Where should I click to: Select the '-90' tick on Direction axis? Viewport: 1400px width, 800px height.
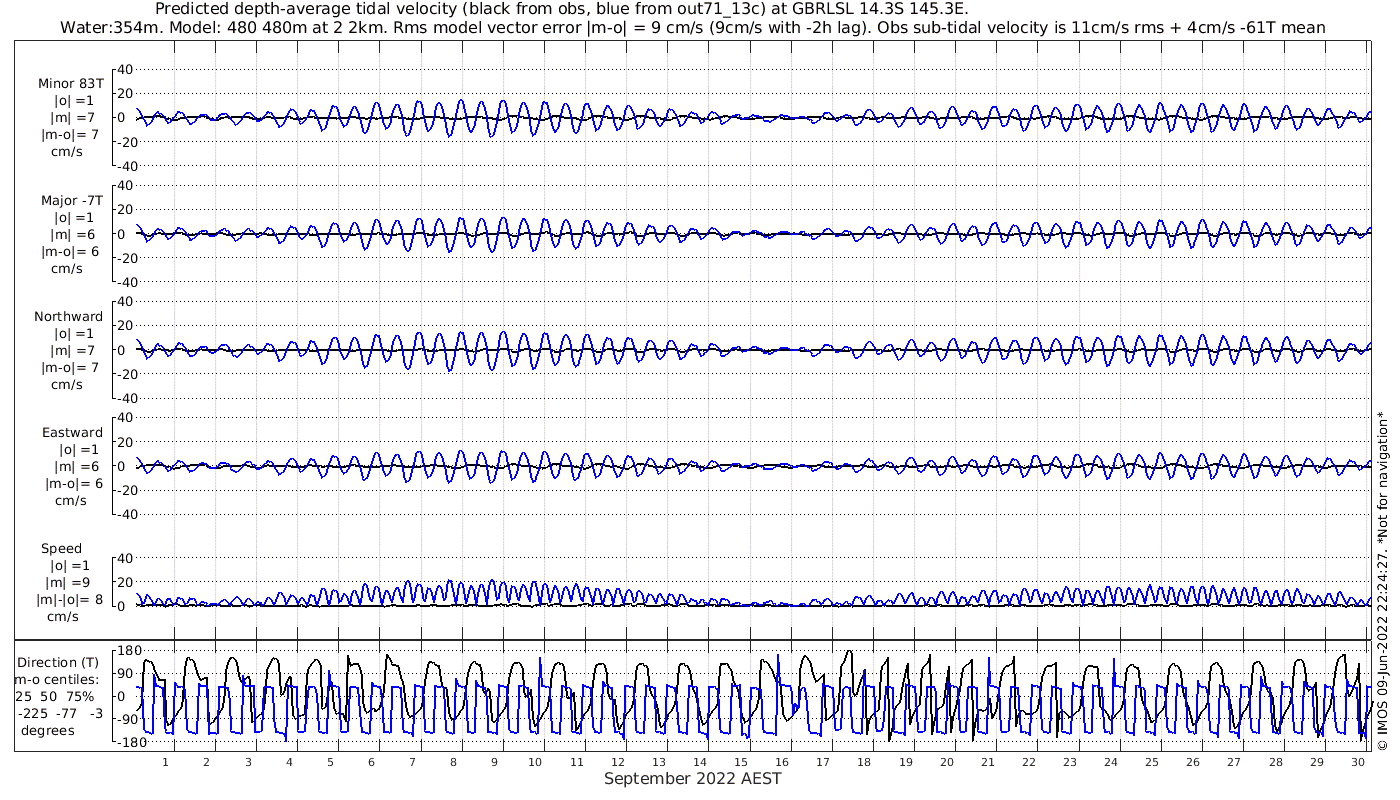(x=128, y=719)
